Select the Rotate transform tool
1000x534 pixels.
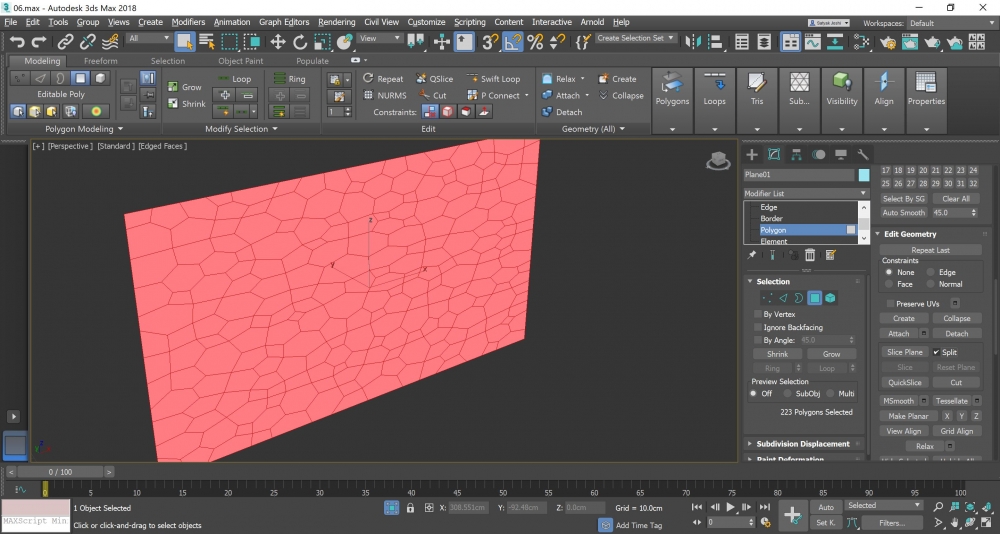[300, 41]
